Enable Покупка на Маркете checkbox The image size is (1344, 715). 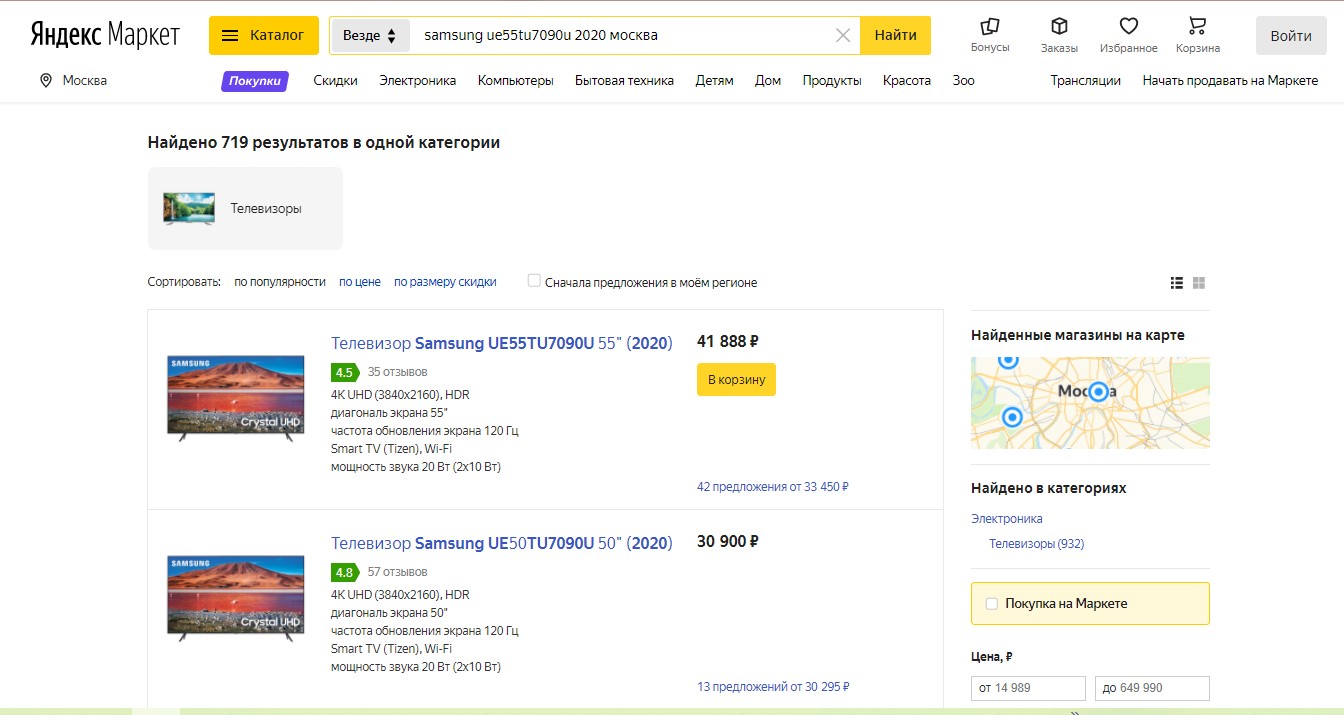pos(992,603)
